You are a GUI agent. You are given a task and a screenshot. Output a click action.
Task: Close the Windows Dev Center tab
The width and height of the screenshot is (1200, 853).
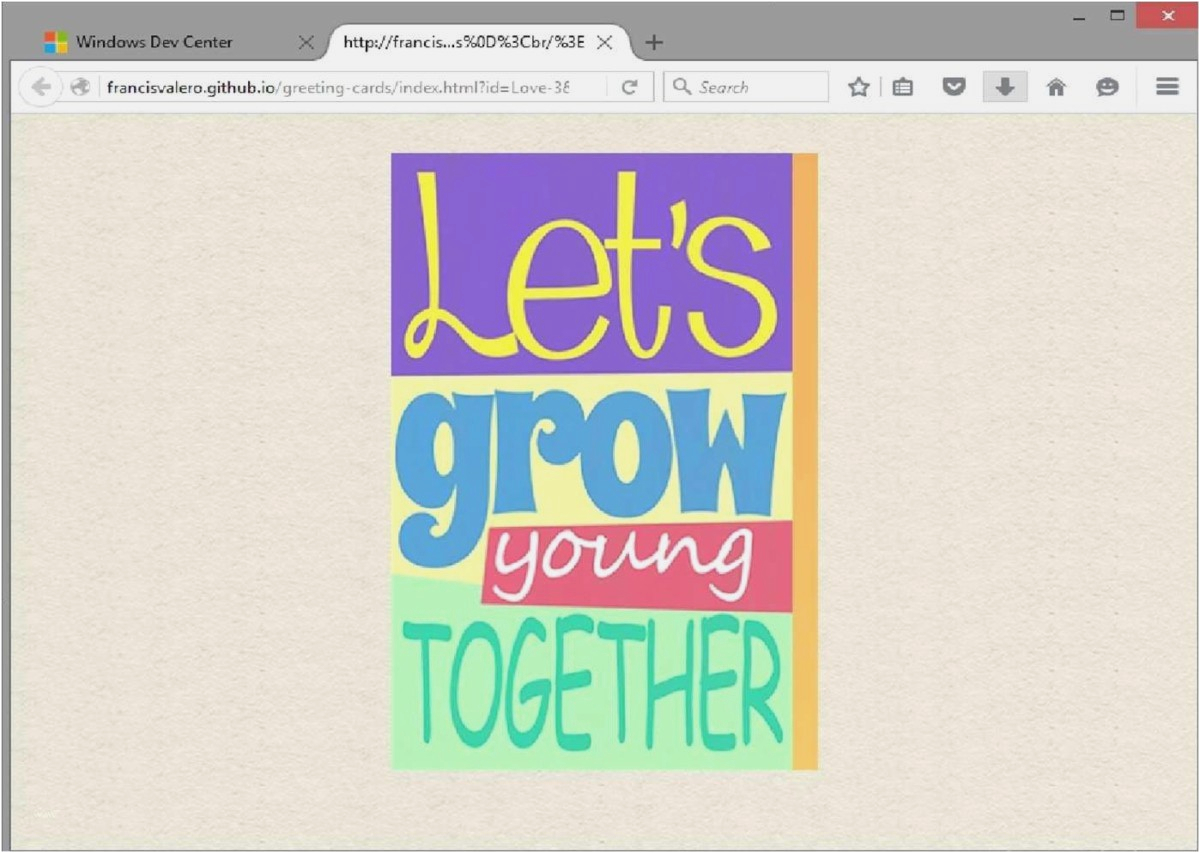[x=307, y=43]
